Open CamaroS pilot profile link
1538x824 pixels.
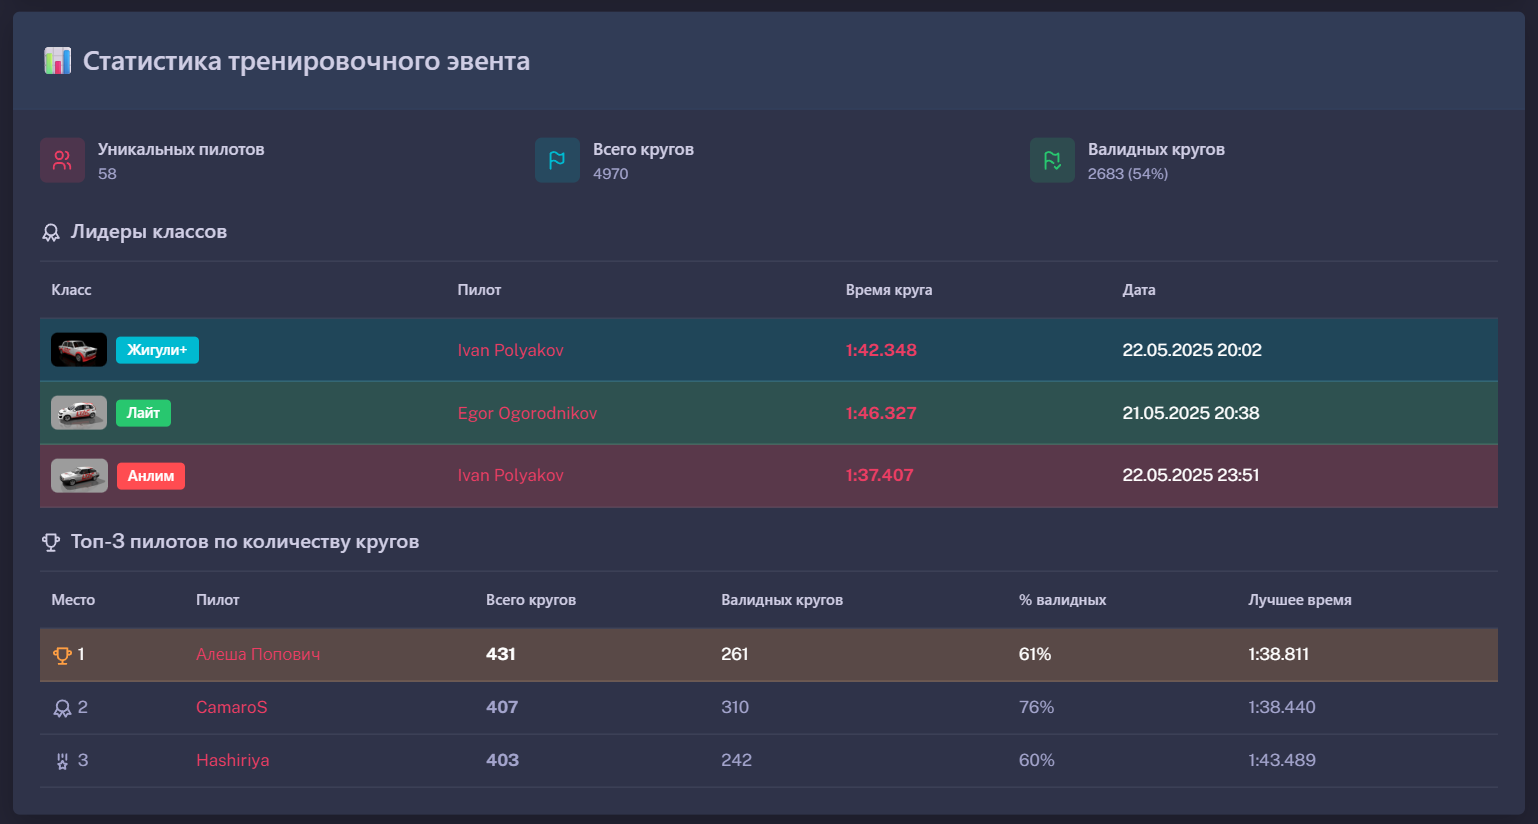[231, 707]
